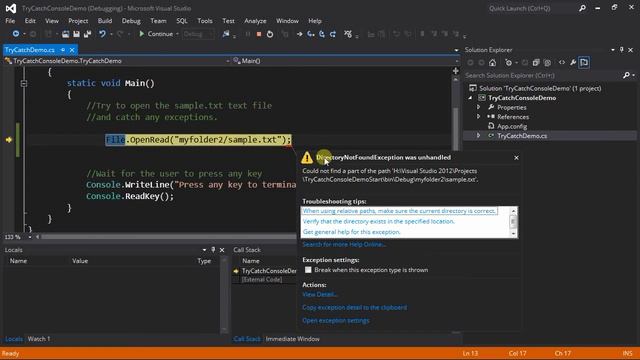Click Solution Explorer Collapse All icon
Screen dimensions: 640x360
[x=536, y=62]
